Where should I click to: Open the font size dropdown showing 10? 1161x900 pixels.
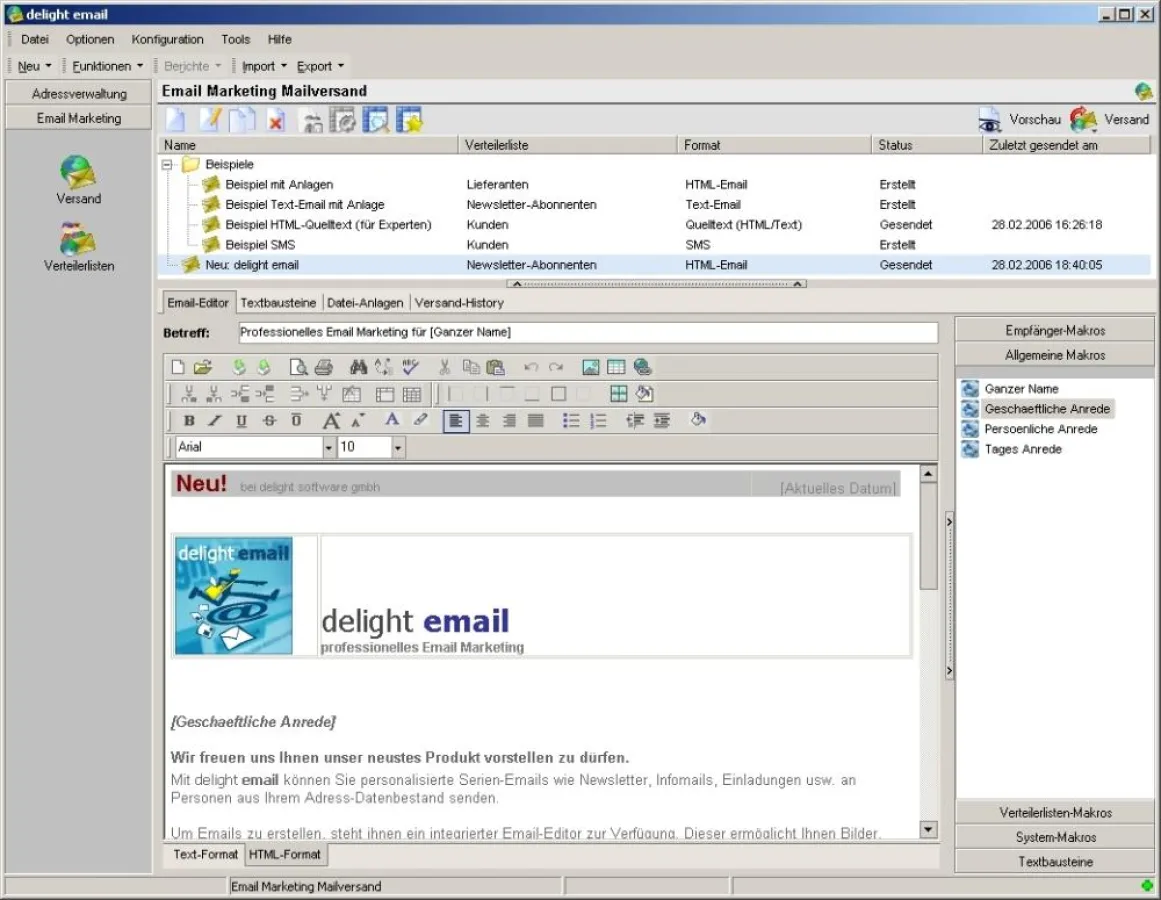pos(398,448)
